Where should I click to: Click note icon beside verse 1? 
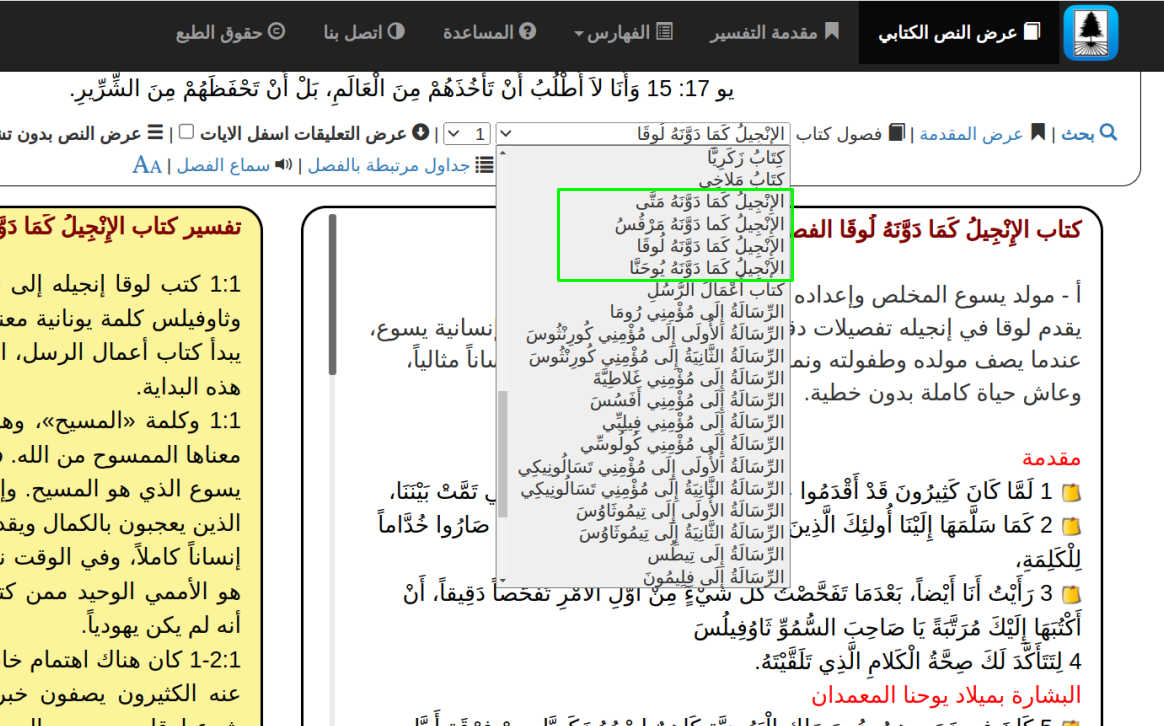click(x=1070, y=492)
